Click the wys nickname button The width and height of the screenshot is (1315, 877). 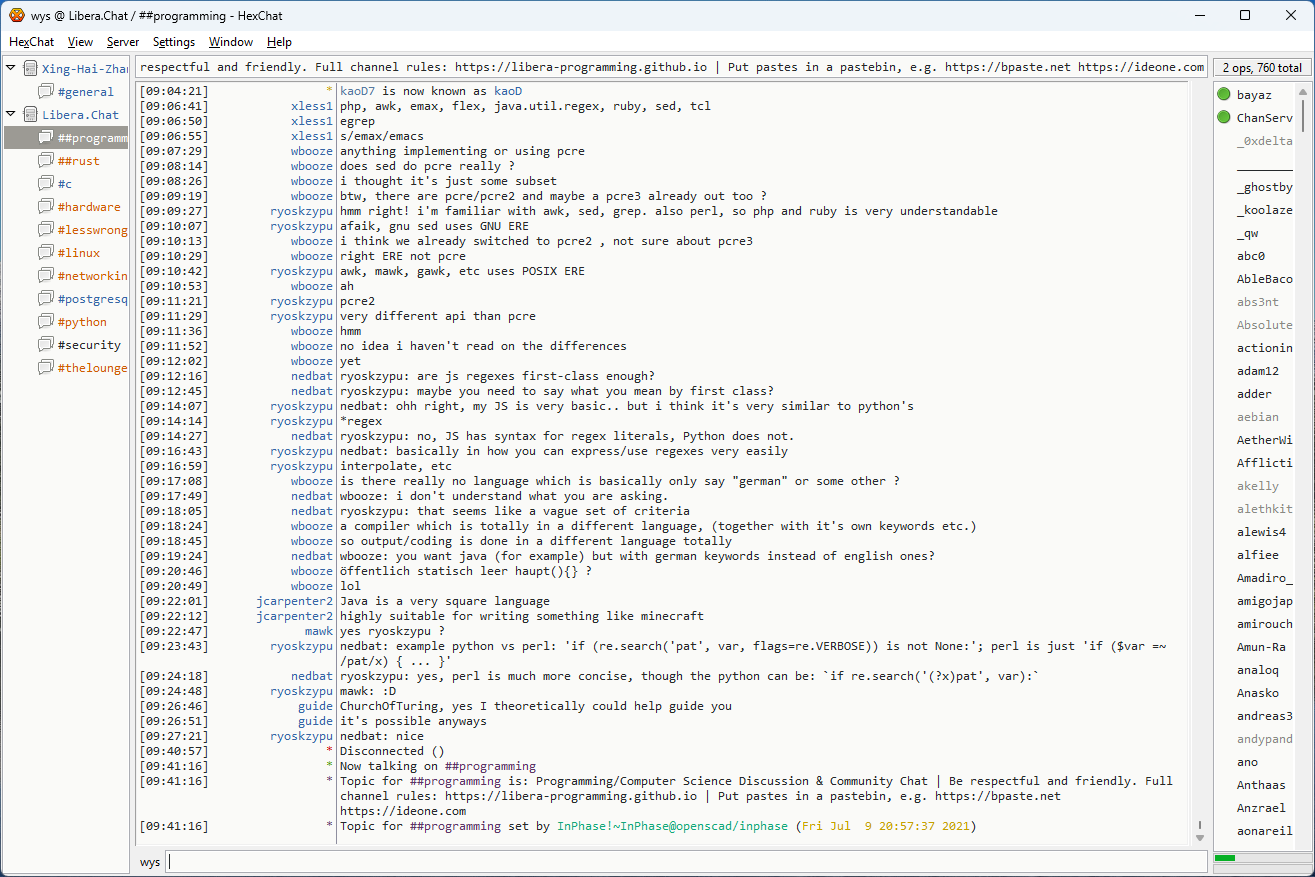pos(150,862)
